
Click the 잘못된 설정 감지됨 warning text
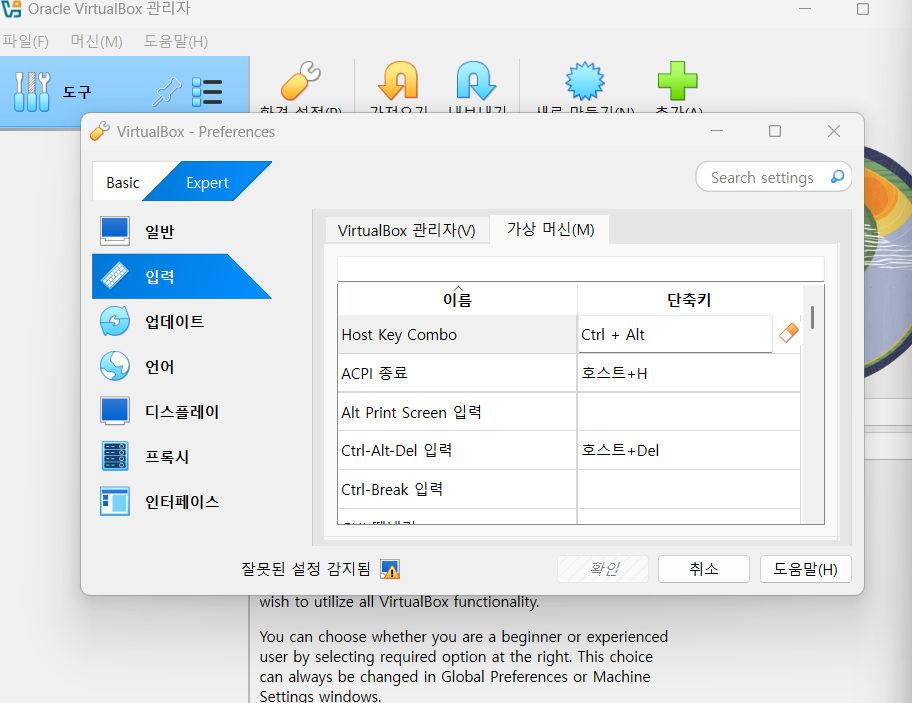306,569
